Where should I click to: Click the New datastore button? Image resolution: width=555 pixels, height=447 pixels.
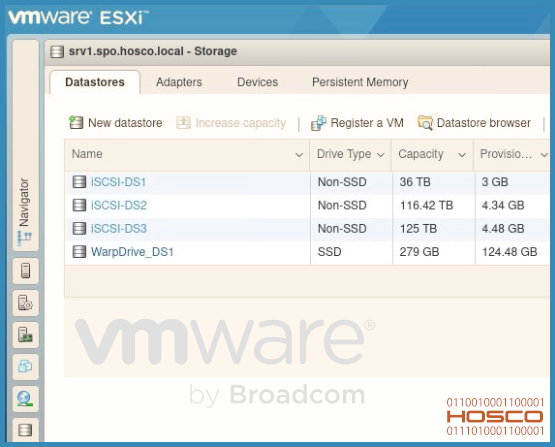tap(116, 123)
